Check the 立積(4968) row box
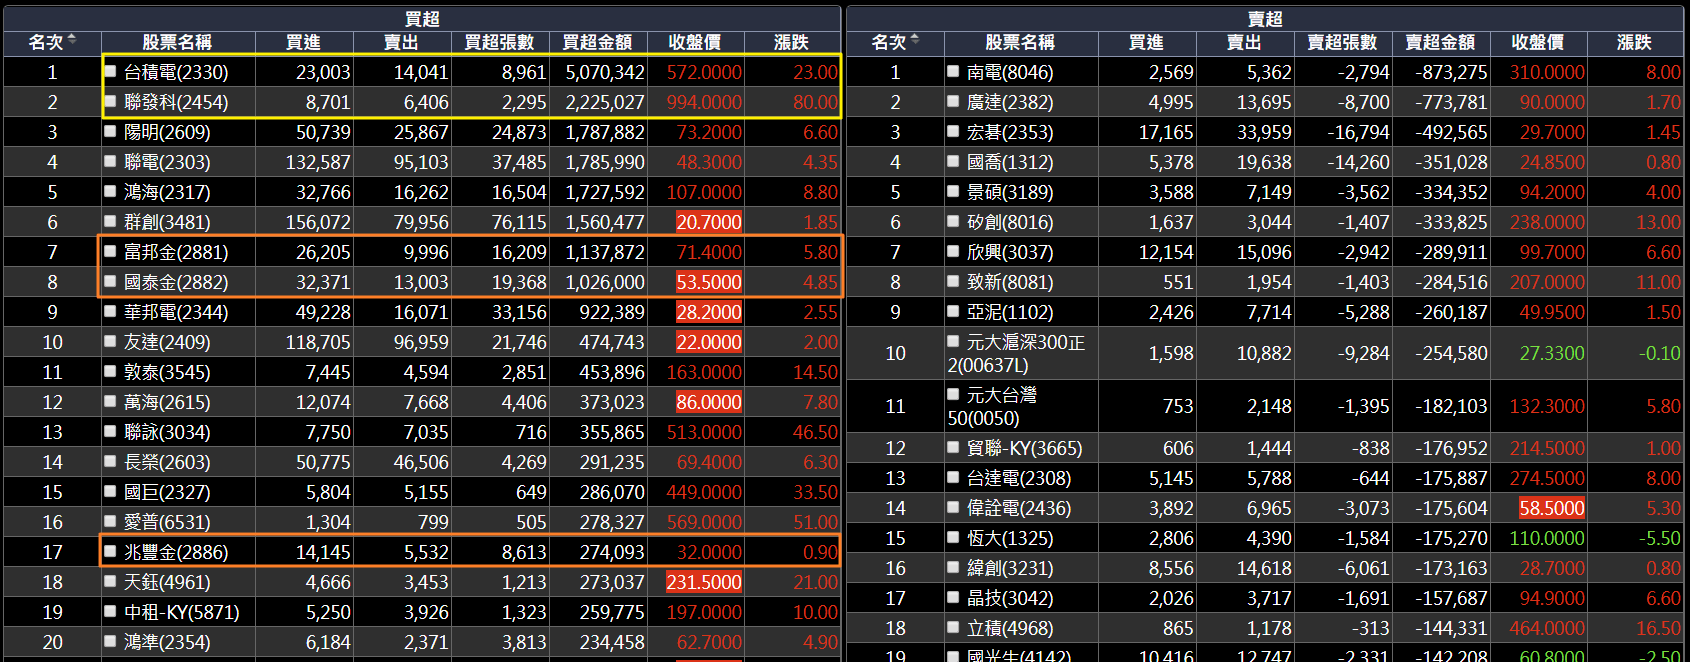This screenshot has width=1690, height=662. click(x=954, y=627)
